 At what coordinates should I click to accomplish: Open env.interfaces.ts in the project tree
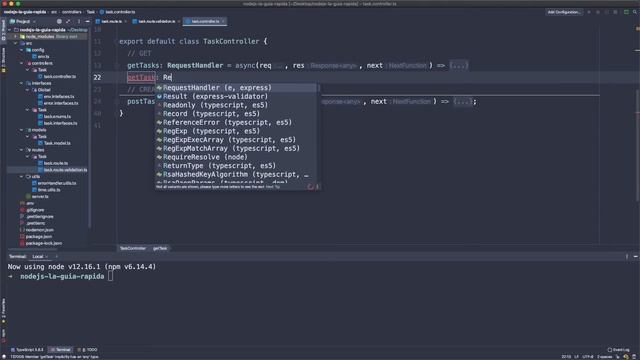coord(56,97)
